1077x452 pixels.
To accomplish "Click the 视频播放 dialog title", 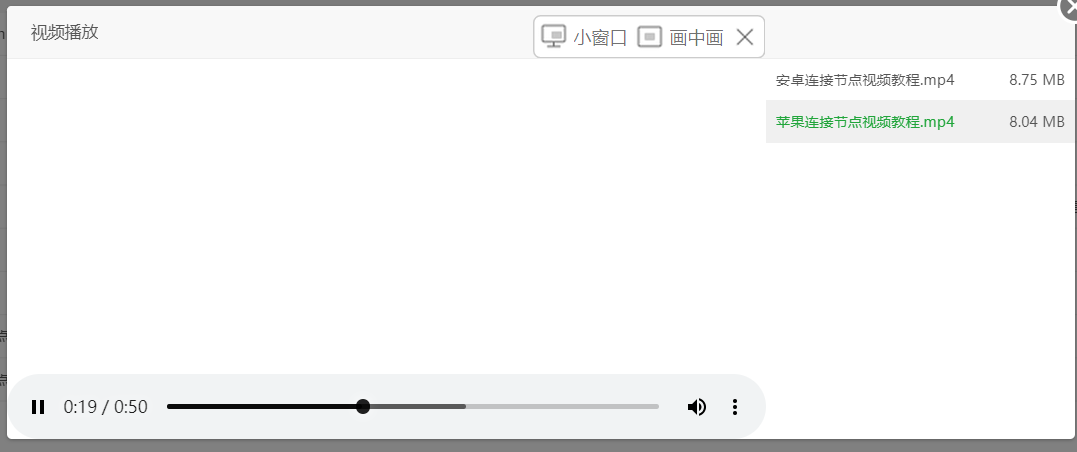I will 65,32.
